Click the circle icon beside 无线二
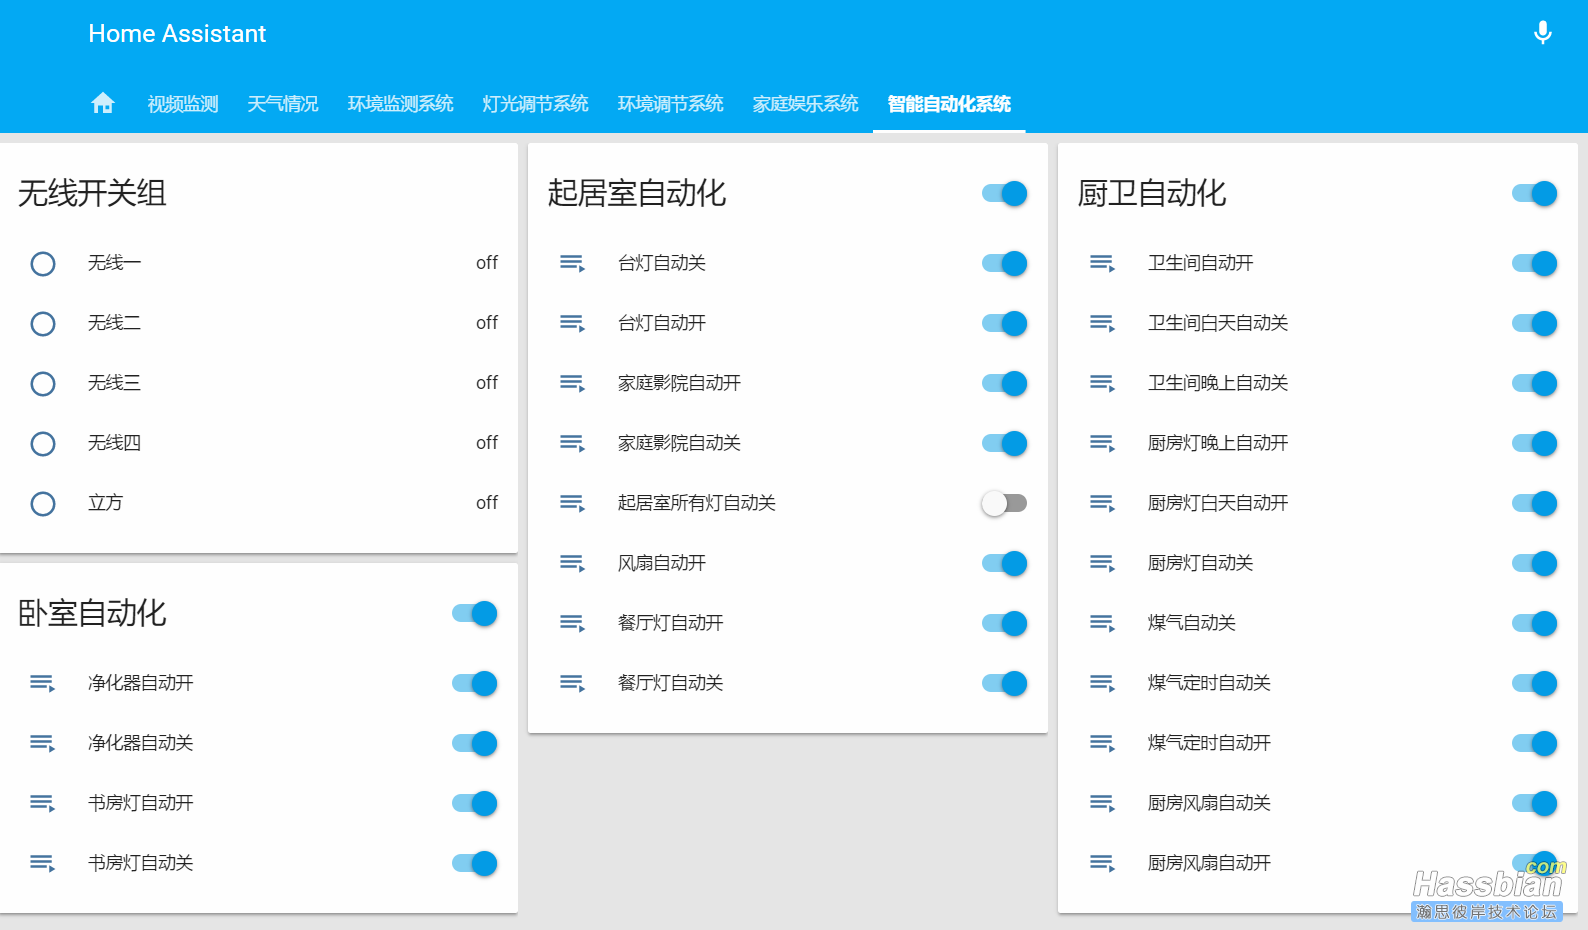The image size is (1588, 930). [43, 324]
